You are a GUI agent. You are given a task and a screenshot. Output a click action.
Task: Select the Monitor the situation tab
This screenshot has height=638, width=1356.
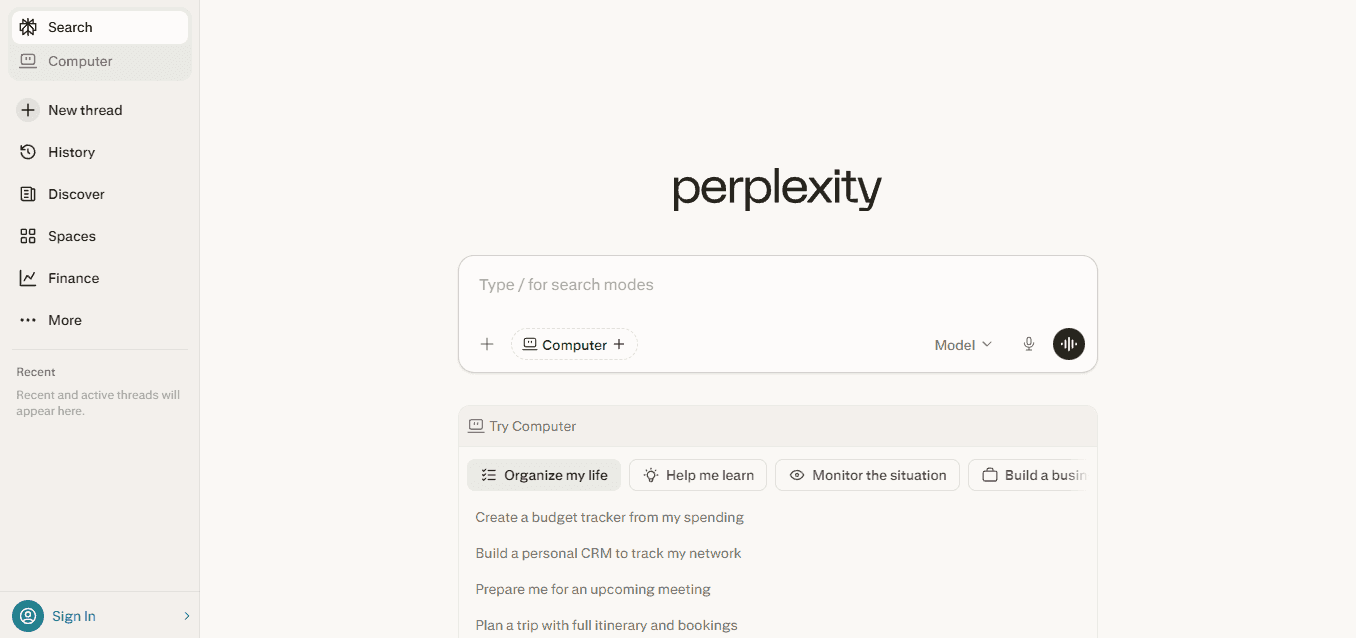[x=866, y=475]
